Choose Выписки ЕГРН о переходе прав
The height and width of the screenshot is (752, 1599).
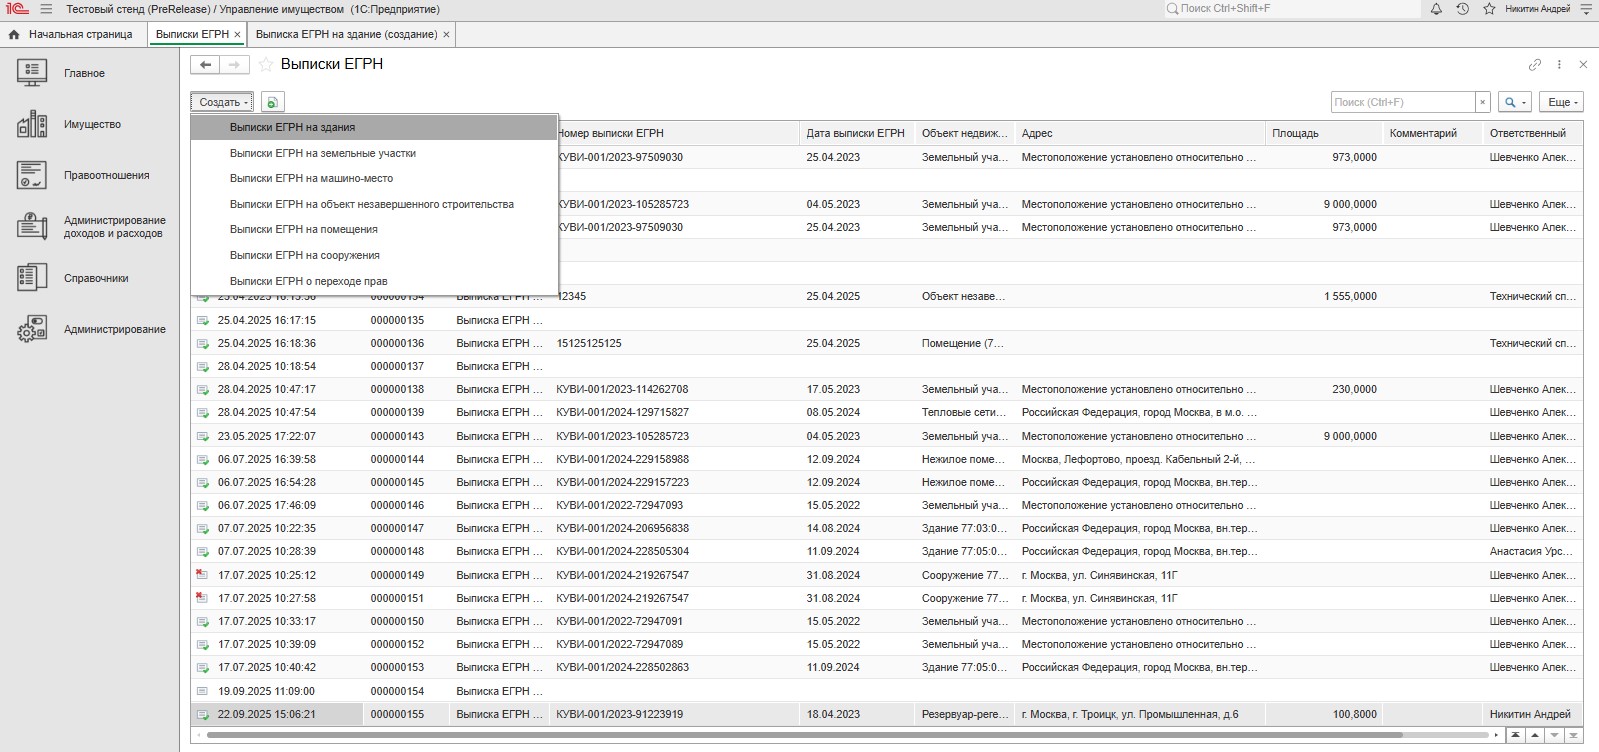[308, 281]
